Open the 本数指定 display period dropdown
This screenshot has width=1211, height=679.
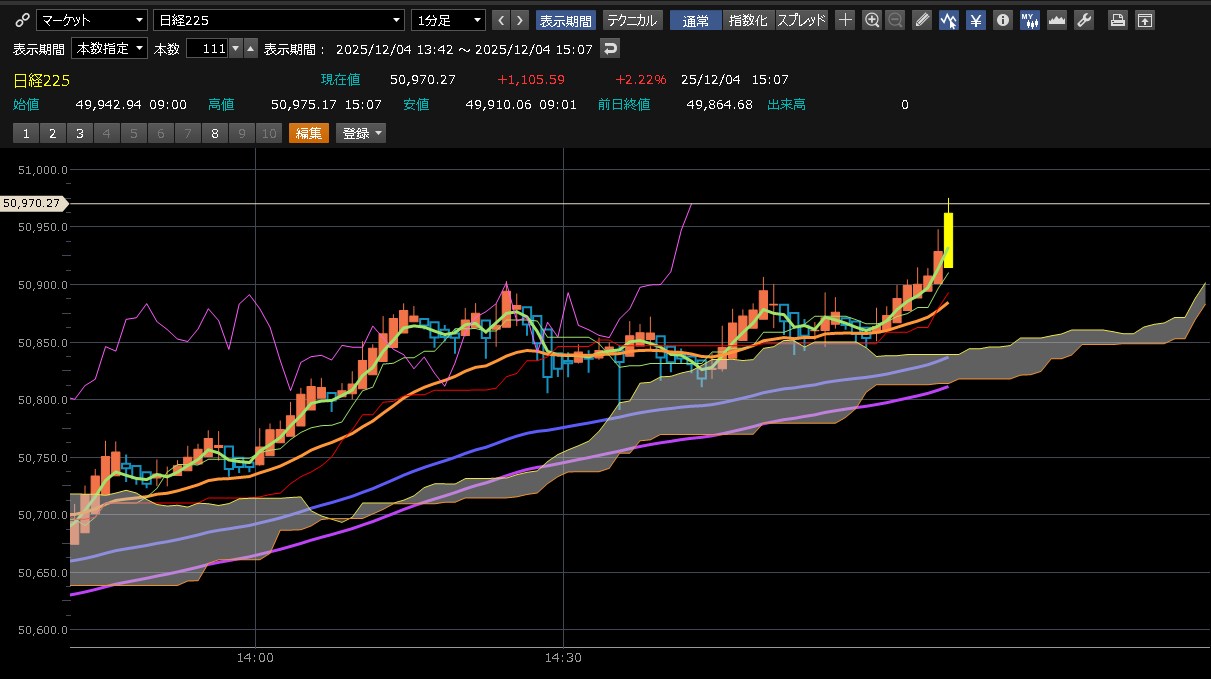[109, 48]
